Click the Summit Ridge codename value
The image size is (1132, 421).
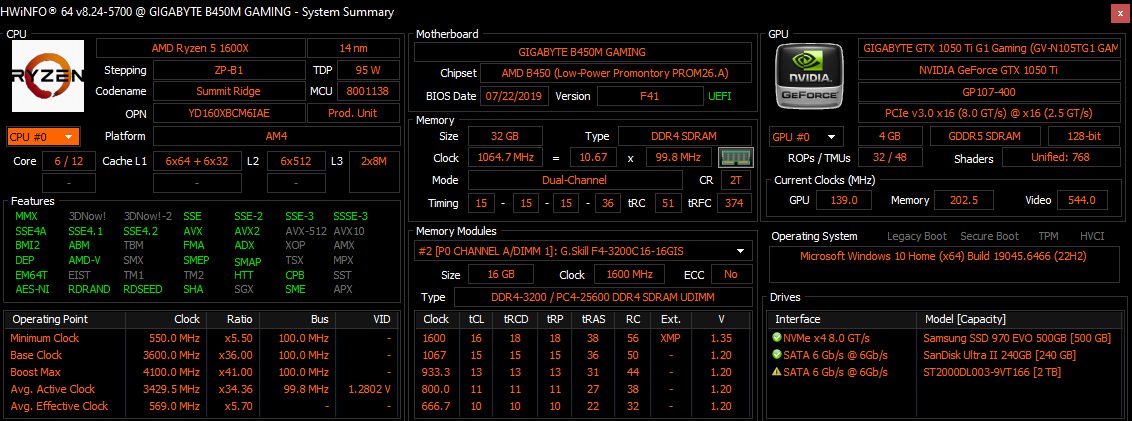[x=228, y=92]
